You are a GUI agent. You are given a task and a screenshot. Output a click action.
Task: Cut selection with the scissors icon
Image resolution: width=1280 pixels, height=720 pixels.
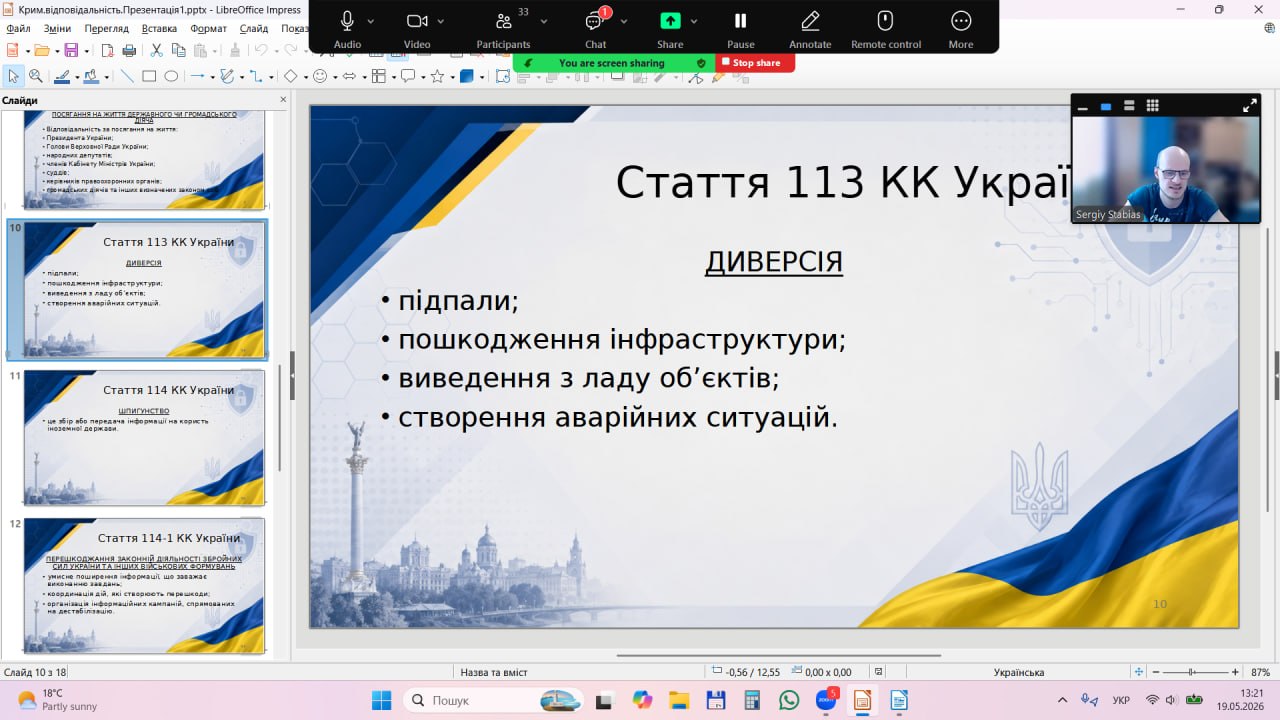tap(156, 50)
